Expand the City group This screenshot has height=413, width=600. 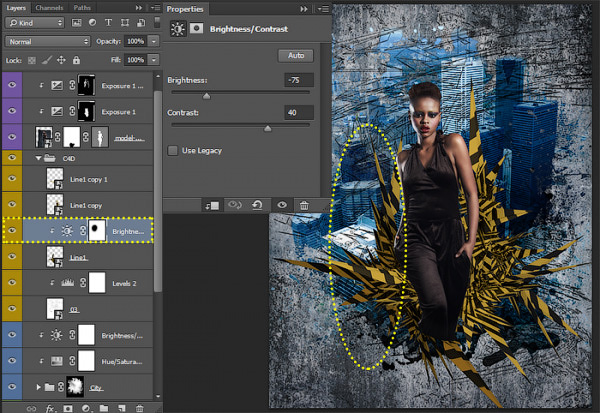(38, 387)
